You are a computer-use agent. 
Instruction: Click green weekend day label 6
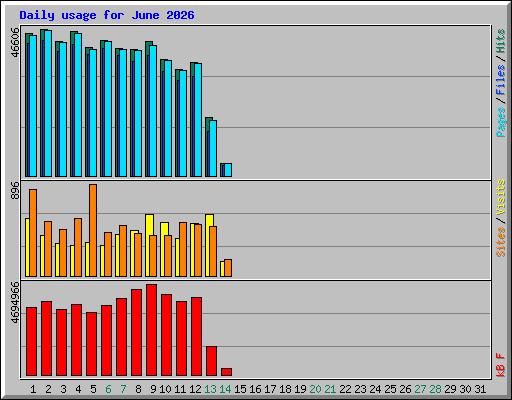coord(108,389)
